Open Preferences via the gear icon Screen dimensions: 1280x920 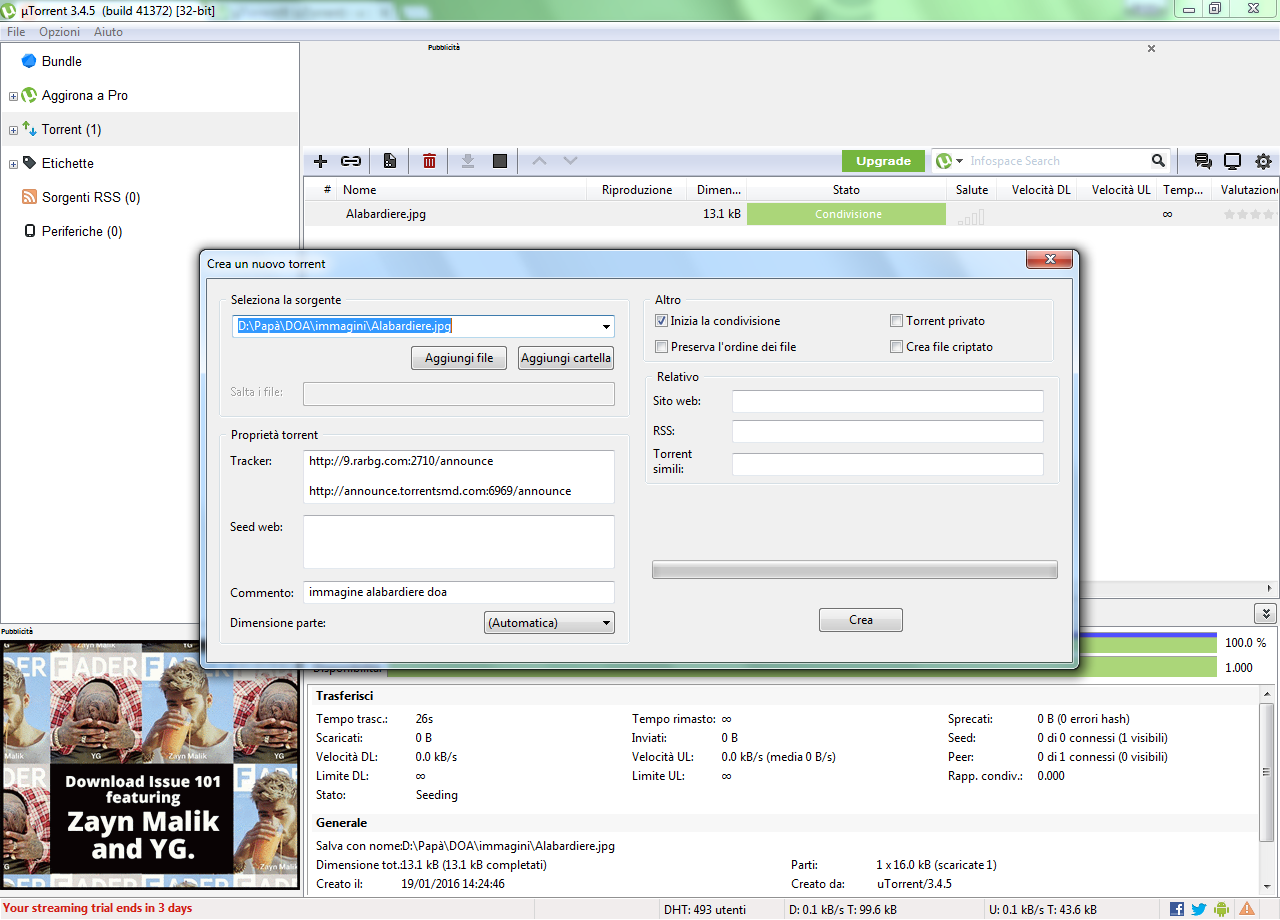[x=1263, y=161]
